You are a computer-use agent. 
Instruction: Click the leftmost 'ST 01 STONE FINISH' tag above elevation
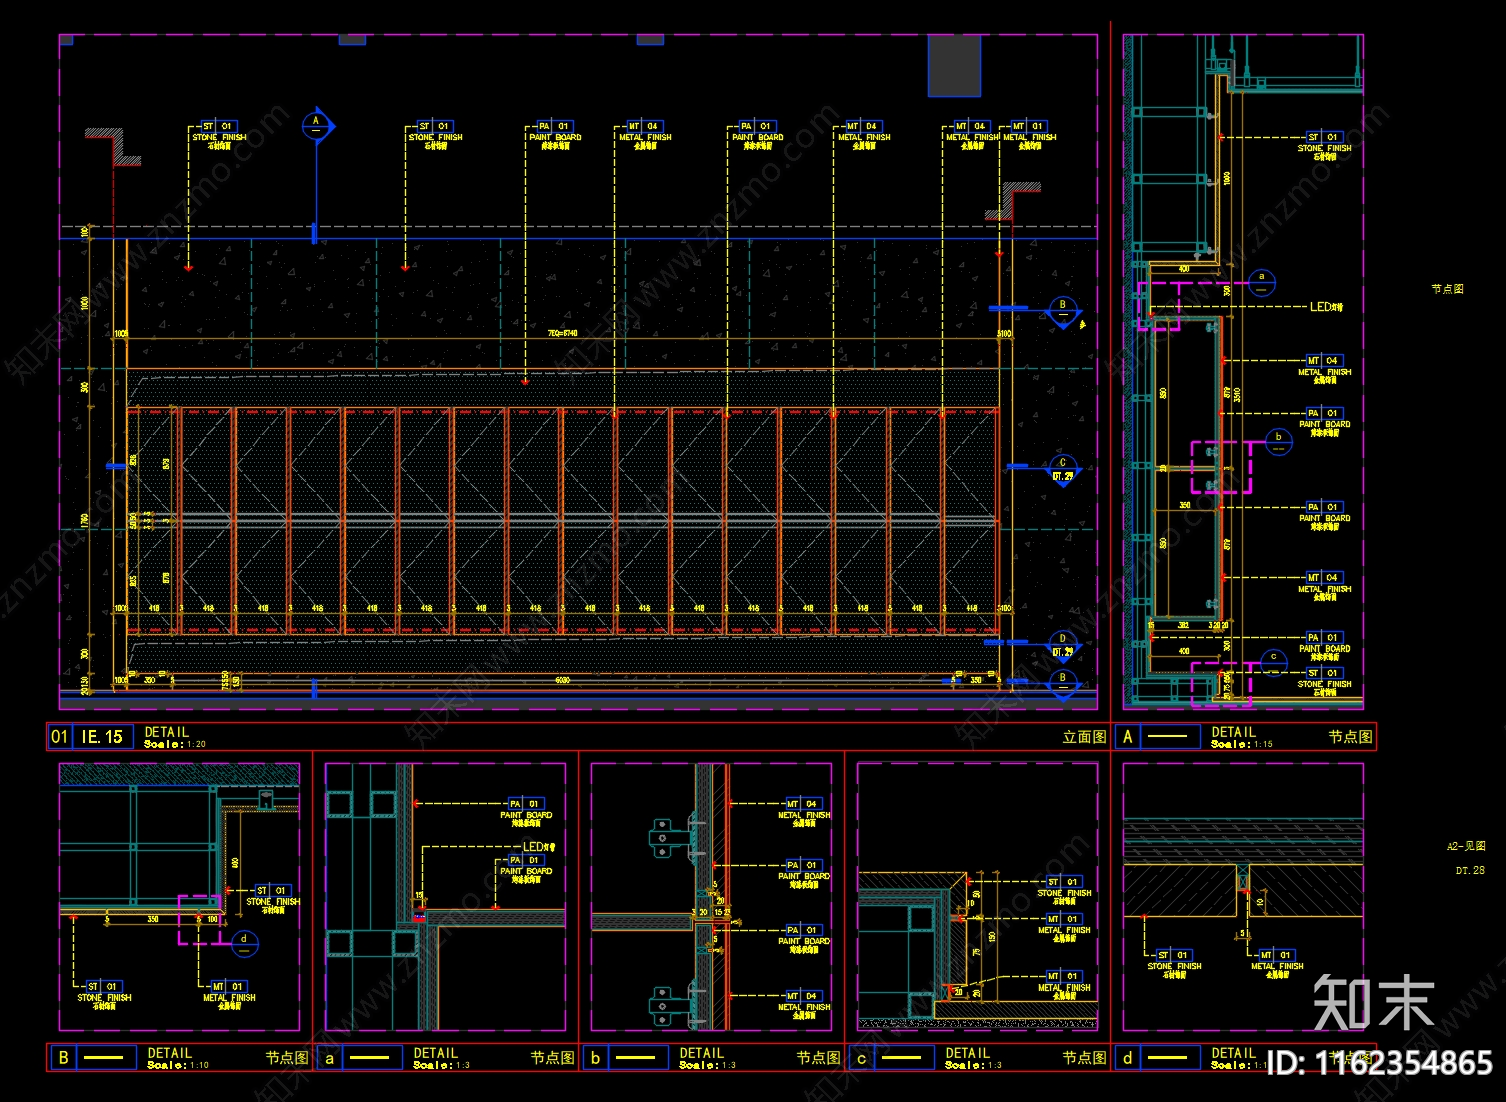pyautogui.click(x=219, y=136)
